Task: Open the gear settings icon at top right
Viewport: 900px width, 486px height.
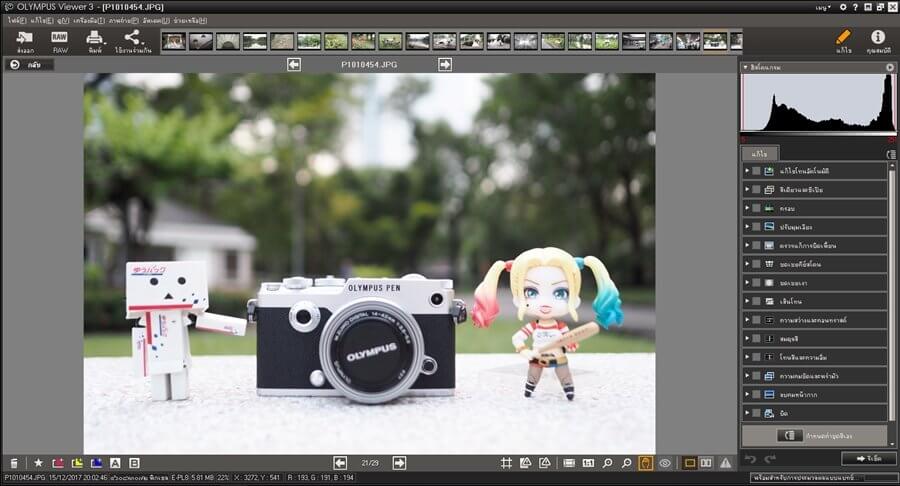Action: tap(843, 7)
